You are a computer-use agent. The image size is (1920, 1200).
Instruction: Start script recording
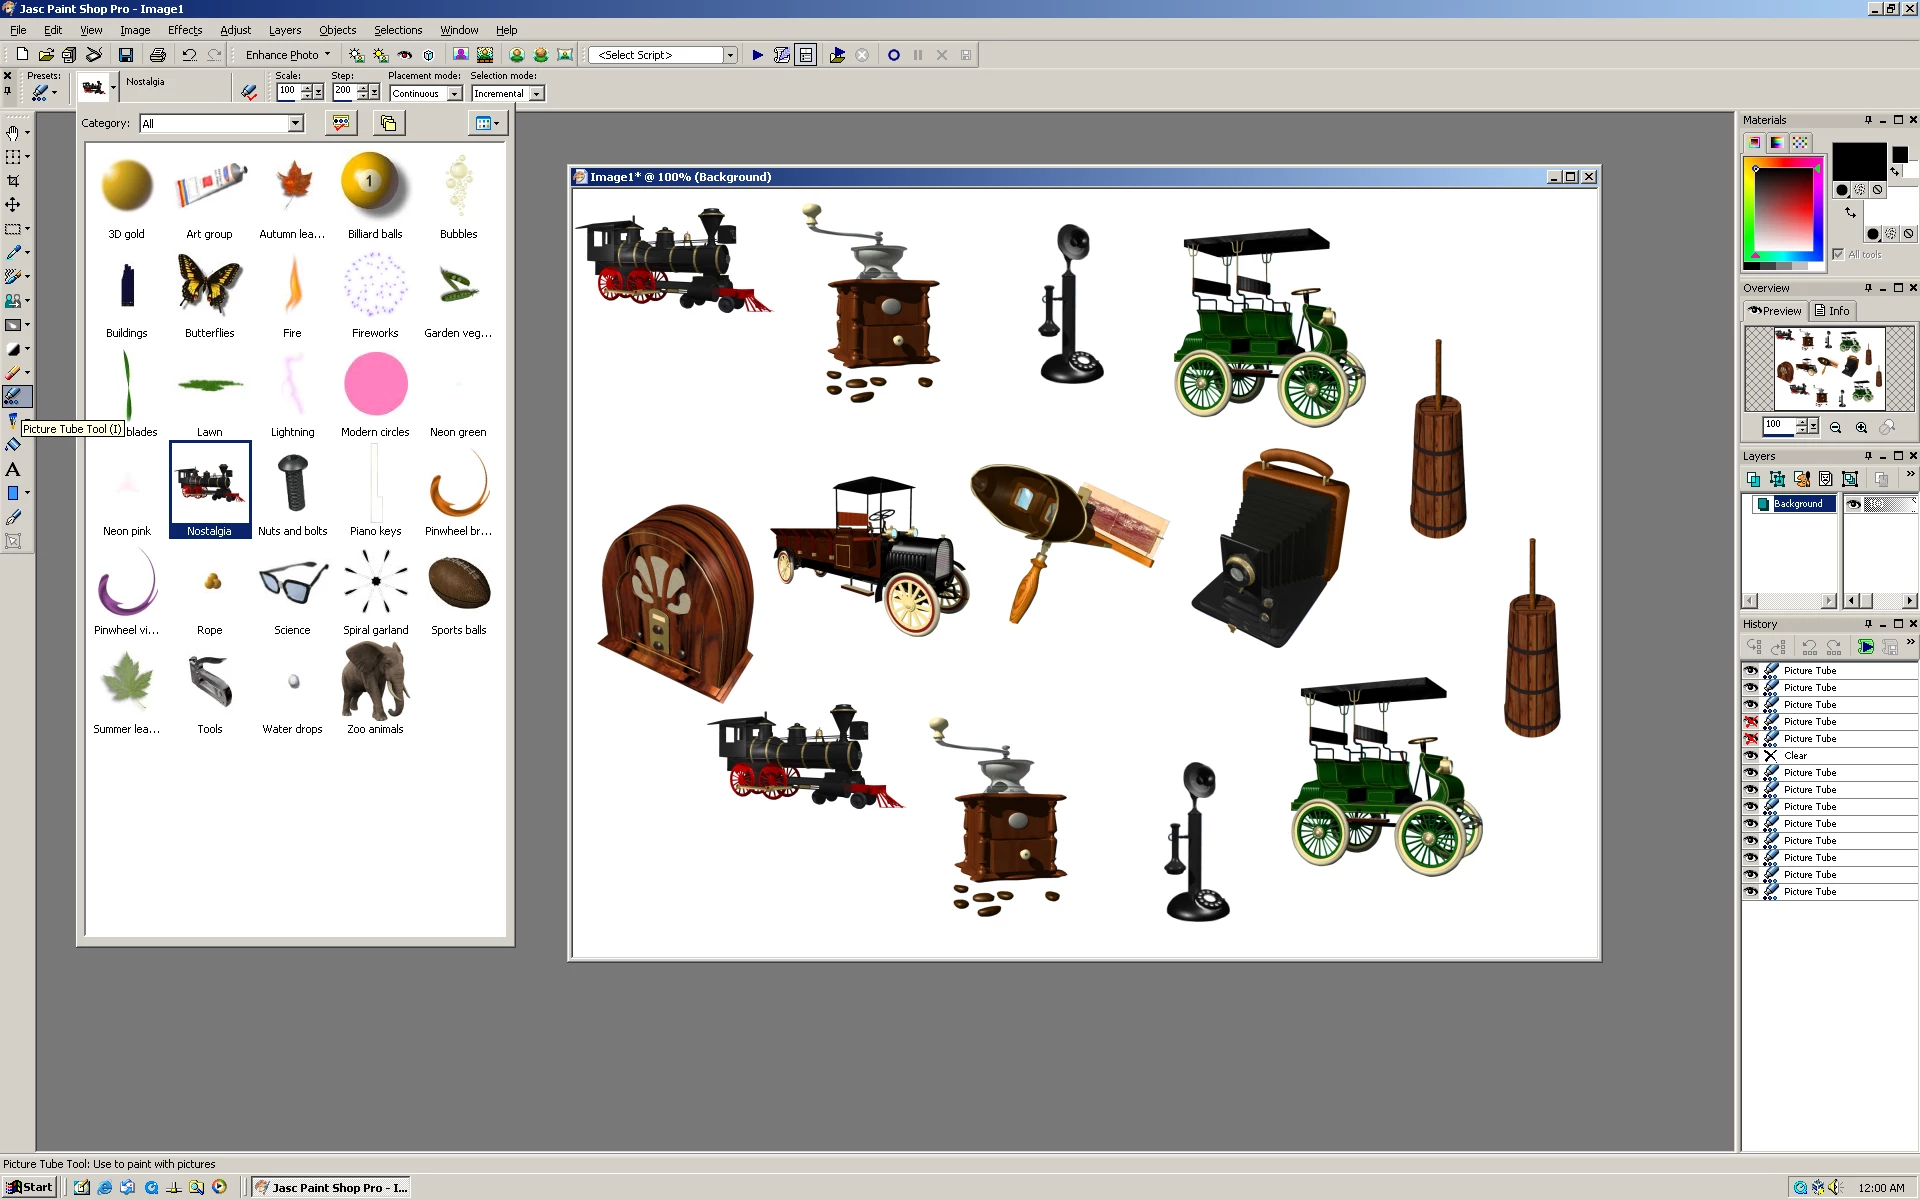click(893, 55)
